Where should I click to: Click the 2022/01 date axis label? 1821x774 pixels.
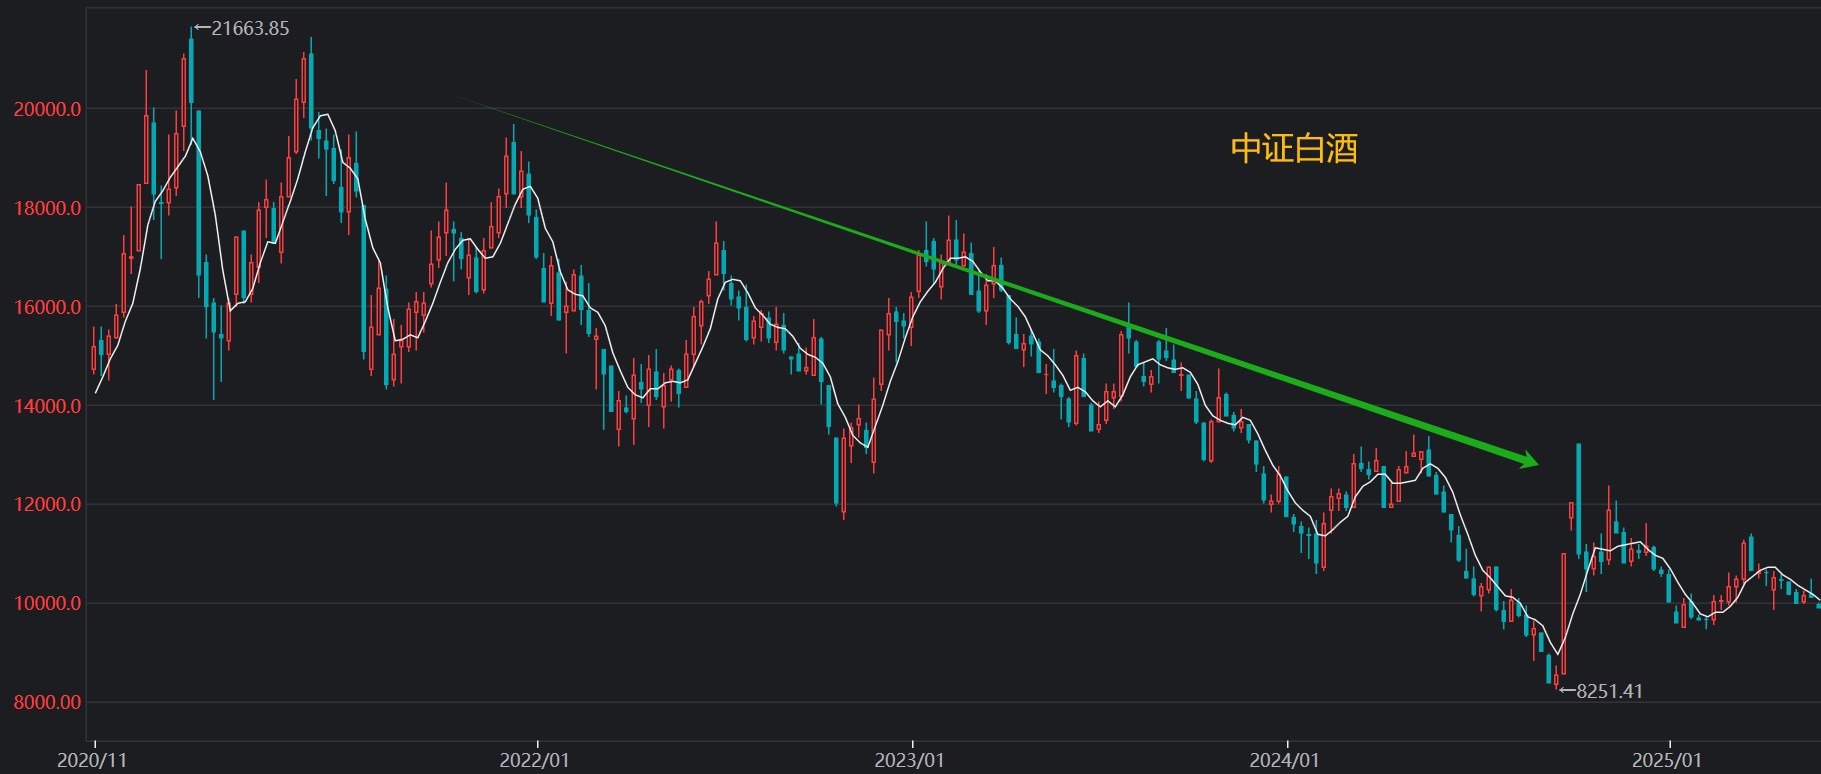tap(534, 760)
